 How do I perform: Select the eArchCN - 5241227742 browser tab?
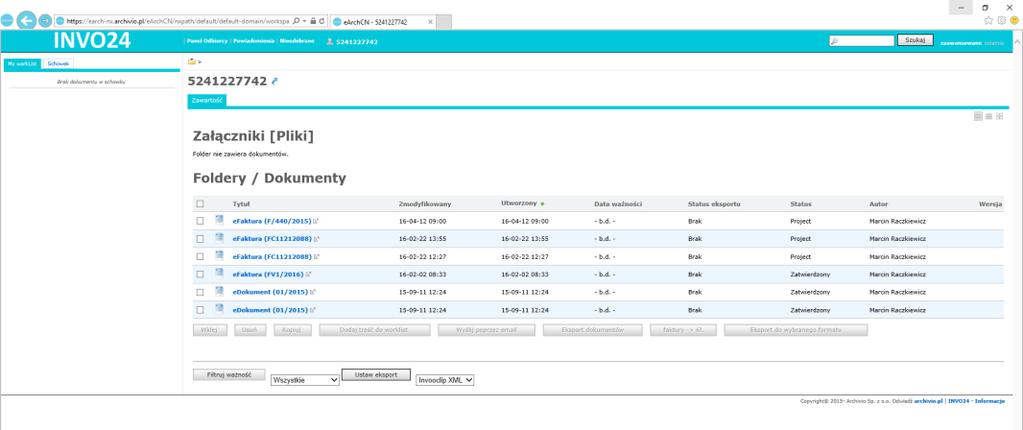click(x=382, y=22)
